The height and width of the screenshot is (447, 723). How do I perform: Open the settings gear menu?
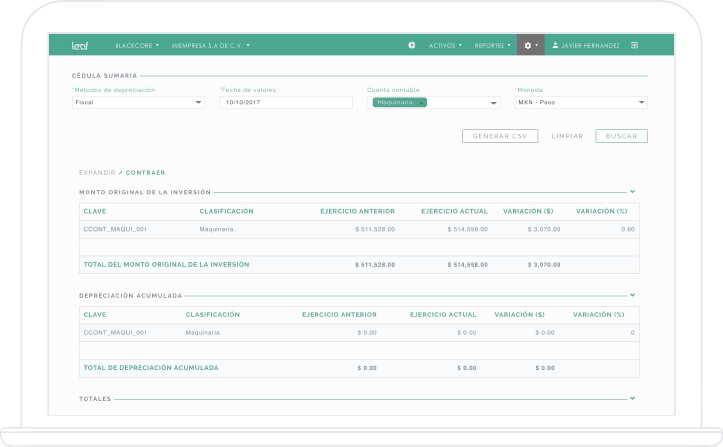530,45
